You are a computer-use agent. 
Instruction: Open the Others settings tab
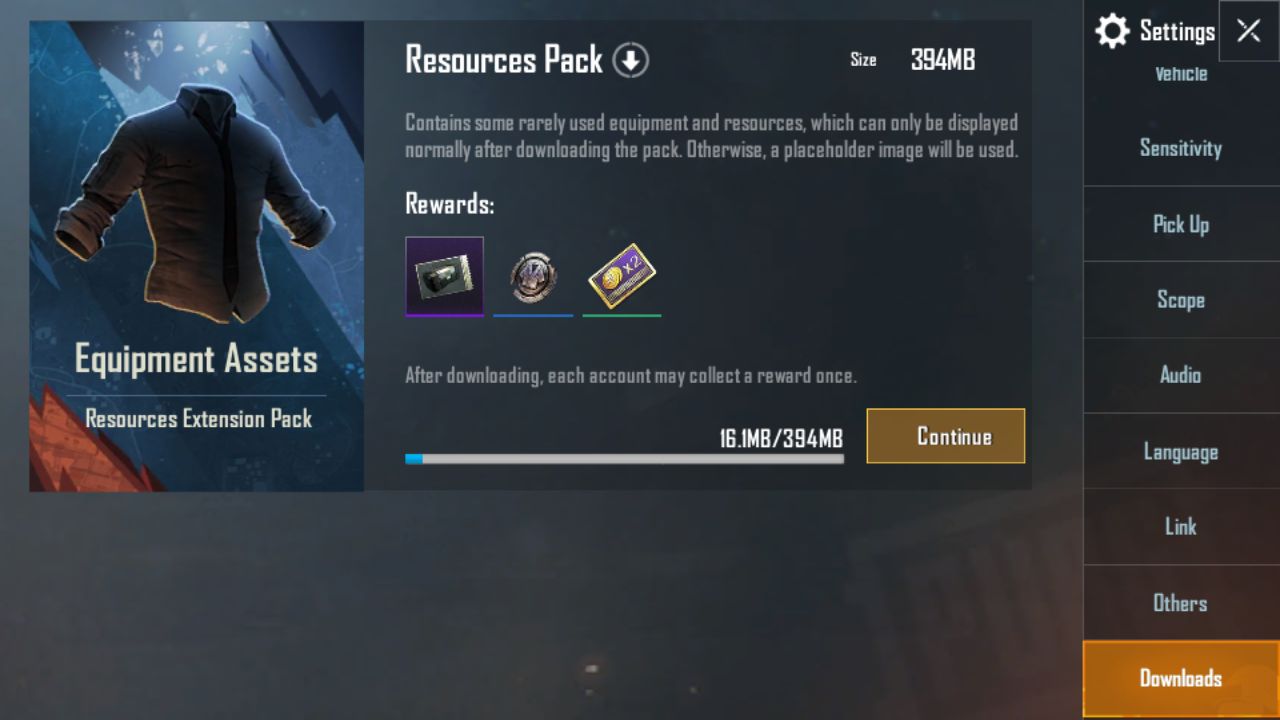click(x=1181, y=603)
